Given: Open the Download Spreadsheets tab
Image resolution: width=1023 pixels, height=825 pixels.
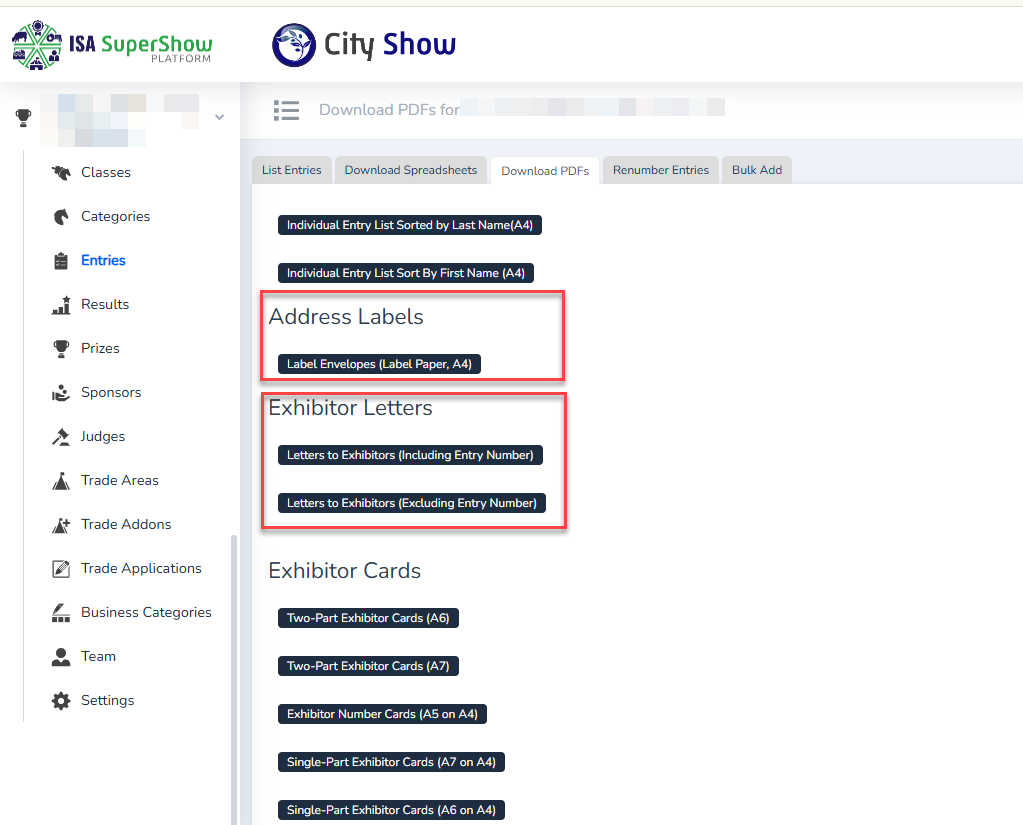Looking at the screenshot, I should coord(410,170).
